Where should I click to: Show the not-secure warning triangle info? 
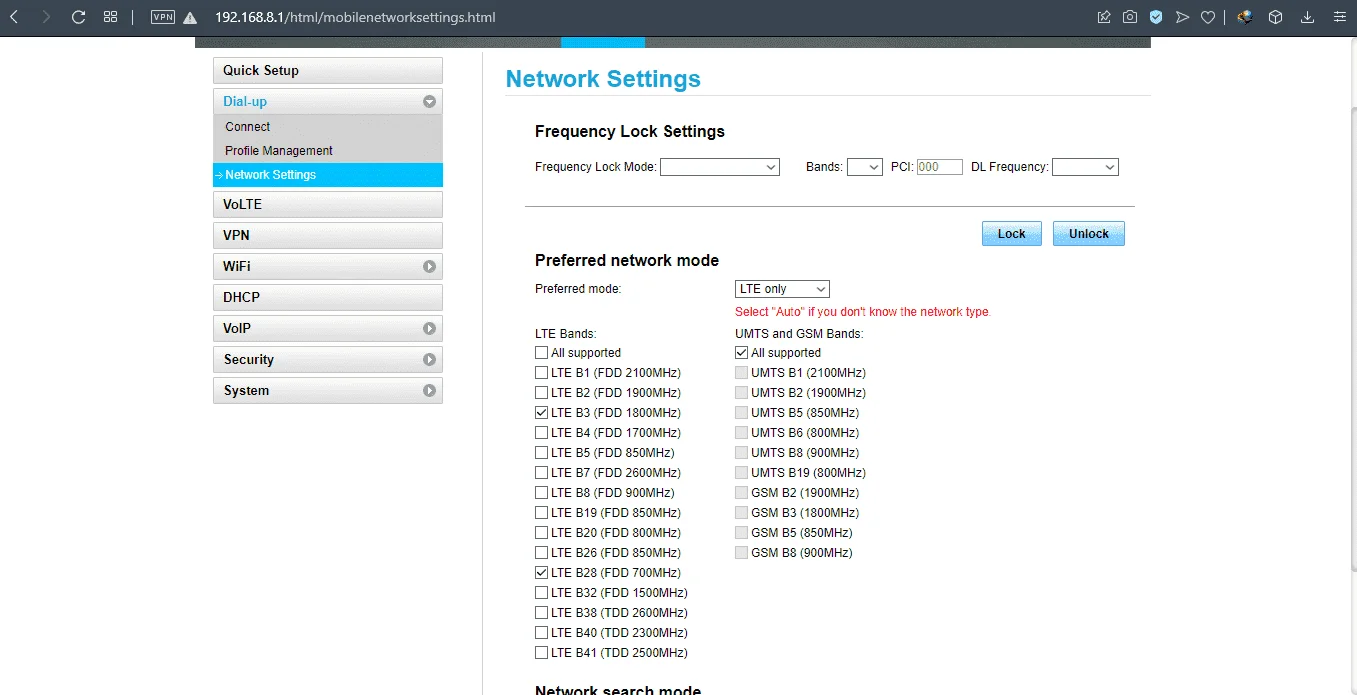(x=190, y=18)
